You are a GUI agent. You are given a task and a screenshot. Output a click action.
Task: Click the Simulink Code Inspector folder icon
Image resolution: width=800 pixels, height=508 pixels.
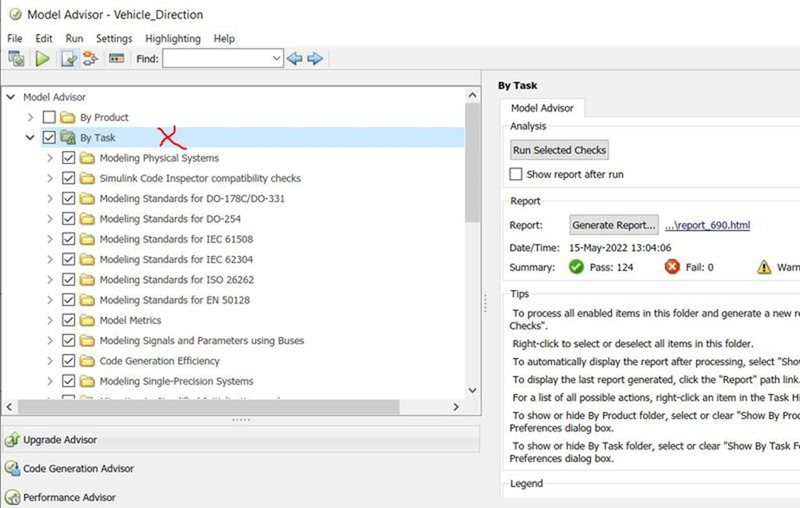pos(87,179)
